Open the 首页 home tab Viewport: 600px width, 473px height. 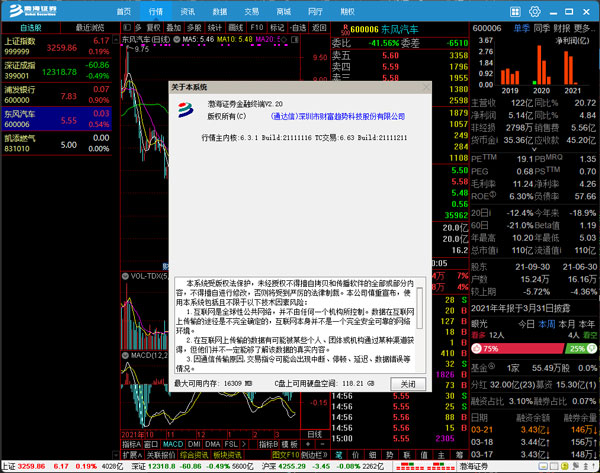point(124,12)
